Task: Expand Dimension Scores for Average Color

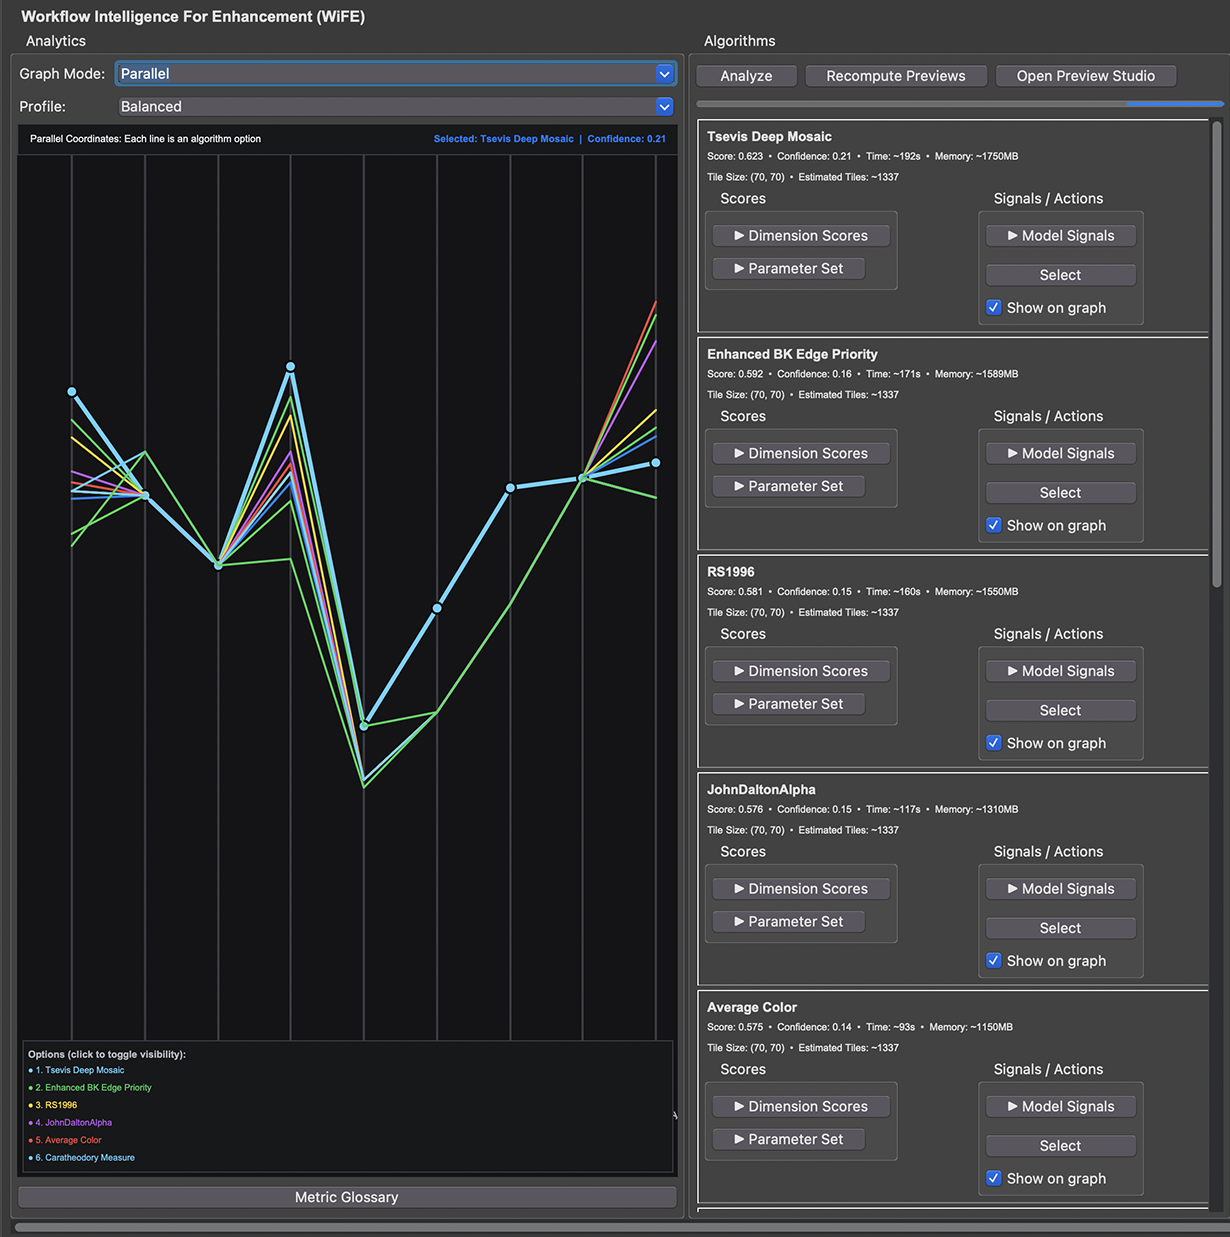Action: [801, 1107]
